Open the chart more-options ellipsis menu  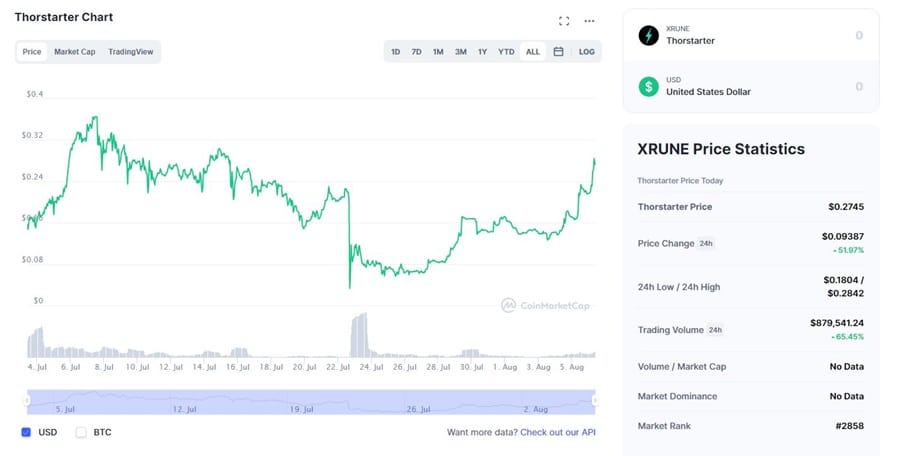pos(589,20)
